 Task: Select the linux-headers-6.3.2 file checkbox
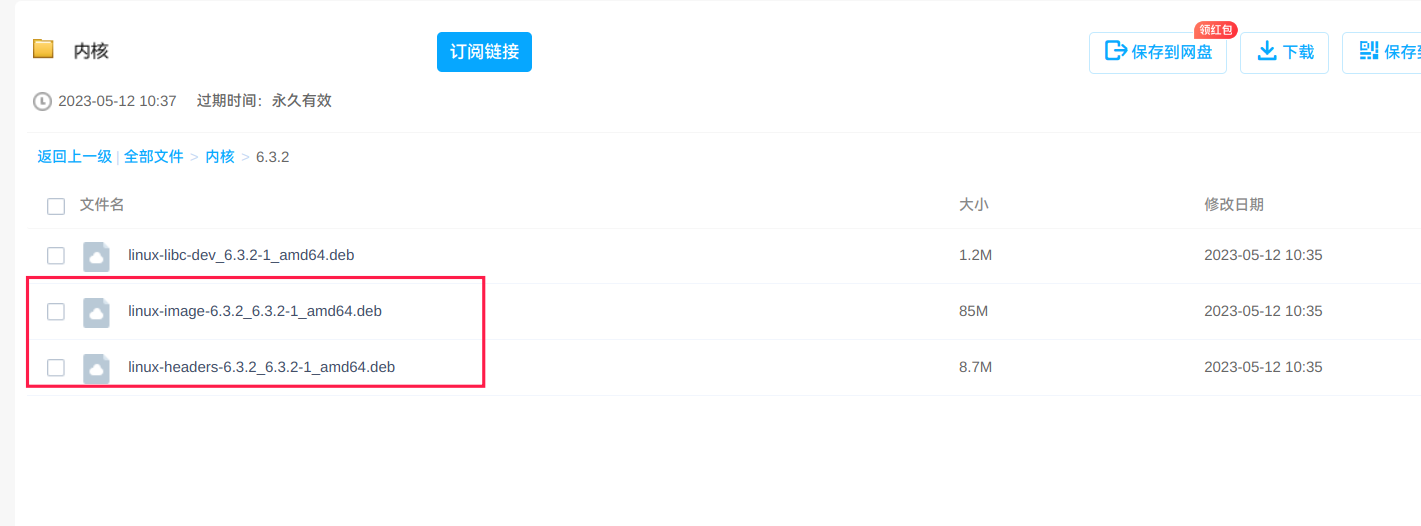tap(56, 368)
